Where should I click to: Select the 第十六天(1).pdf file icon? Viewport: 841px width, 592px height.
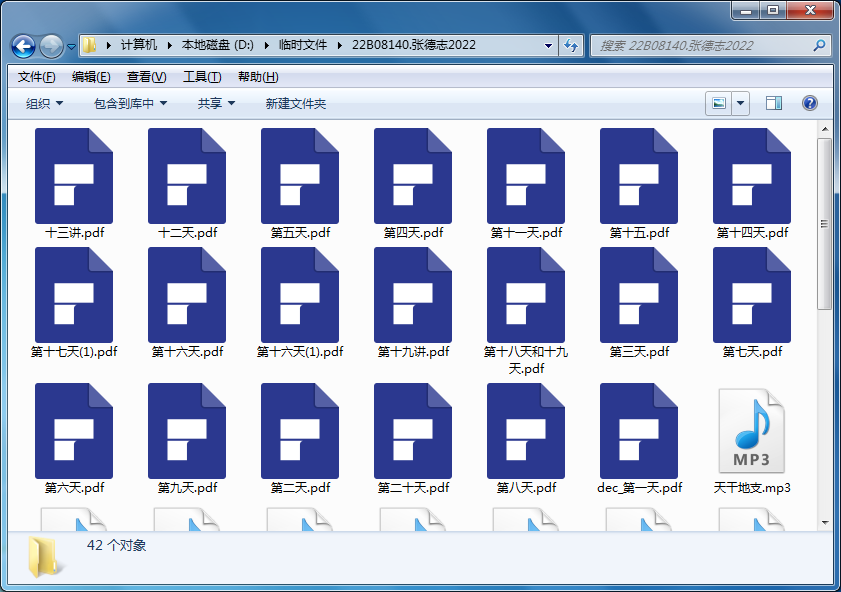click(300, 294)
